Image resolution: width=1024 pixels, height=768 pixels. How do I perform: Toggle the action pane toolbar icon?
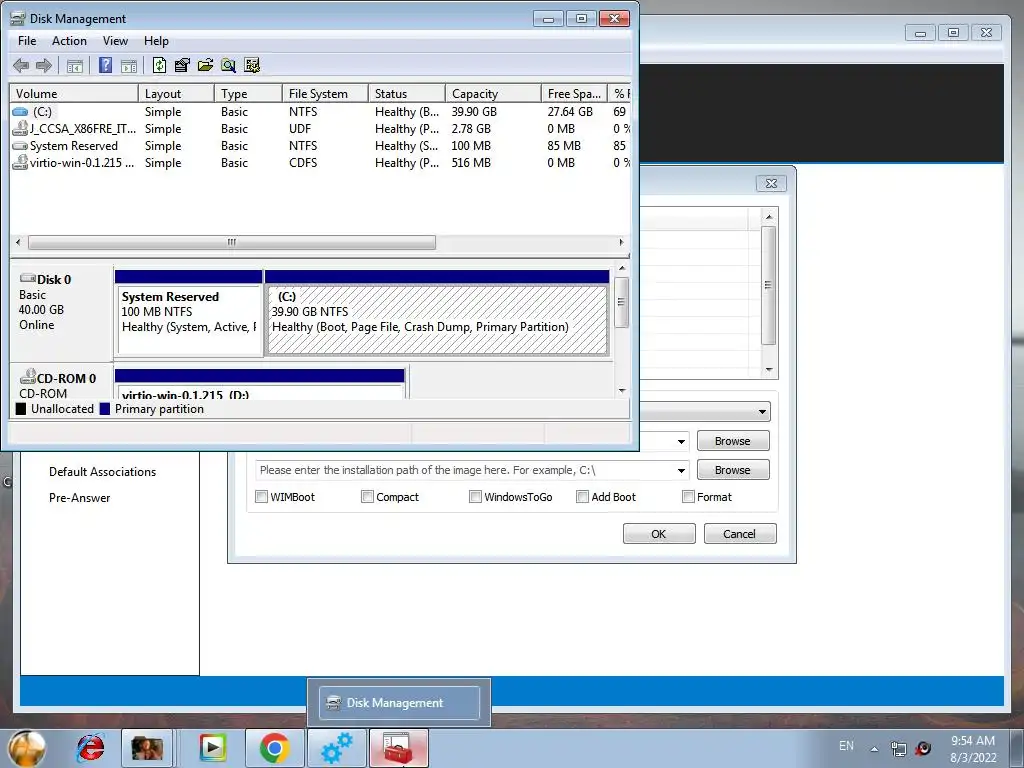129,65
